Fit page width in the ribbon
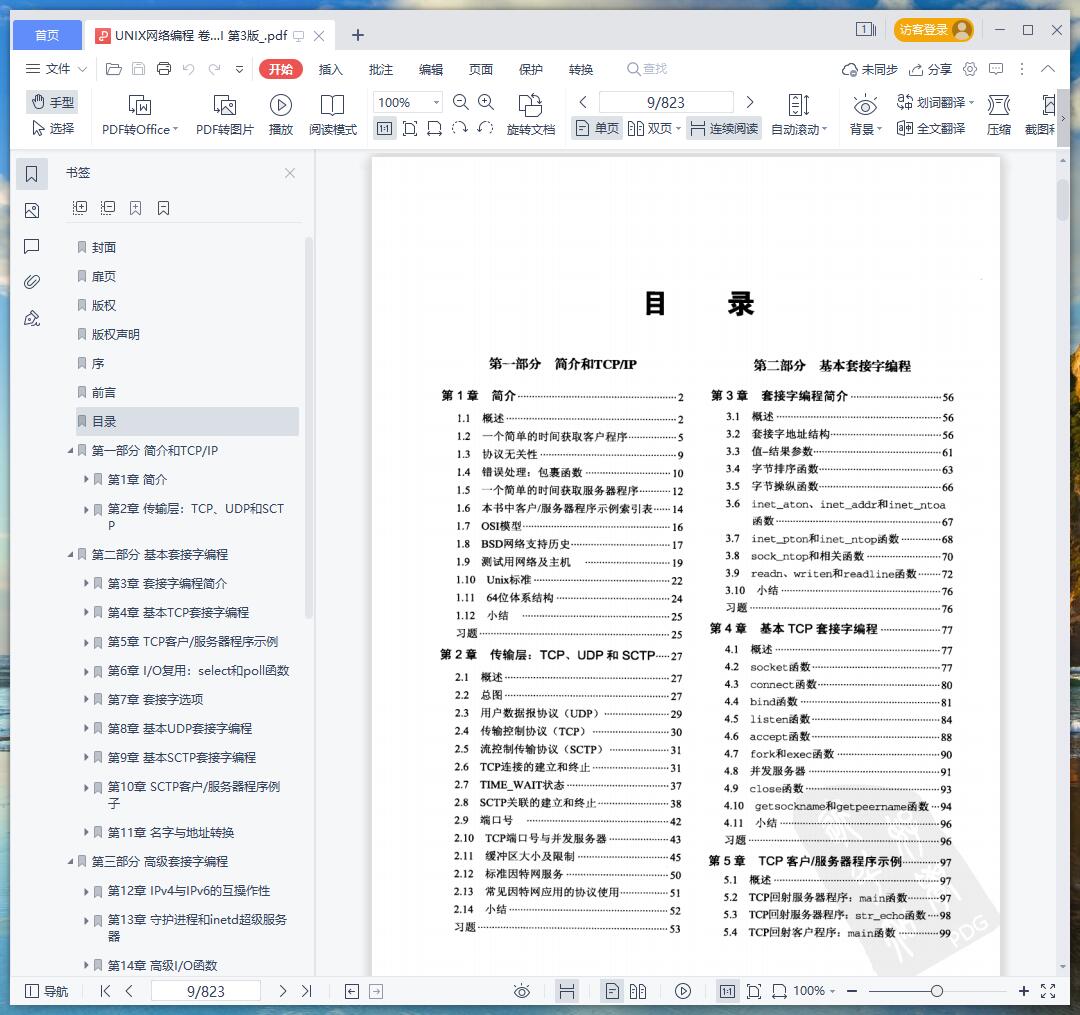Image resolution: width=1080 pixels, height=1015 pixels. [x=435, y=128]
